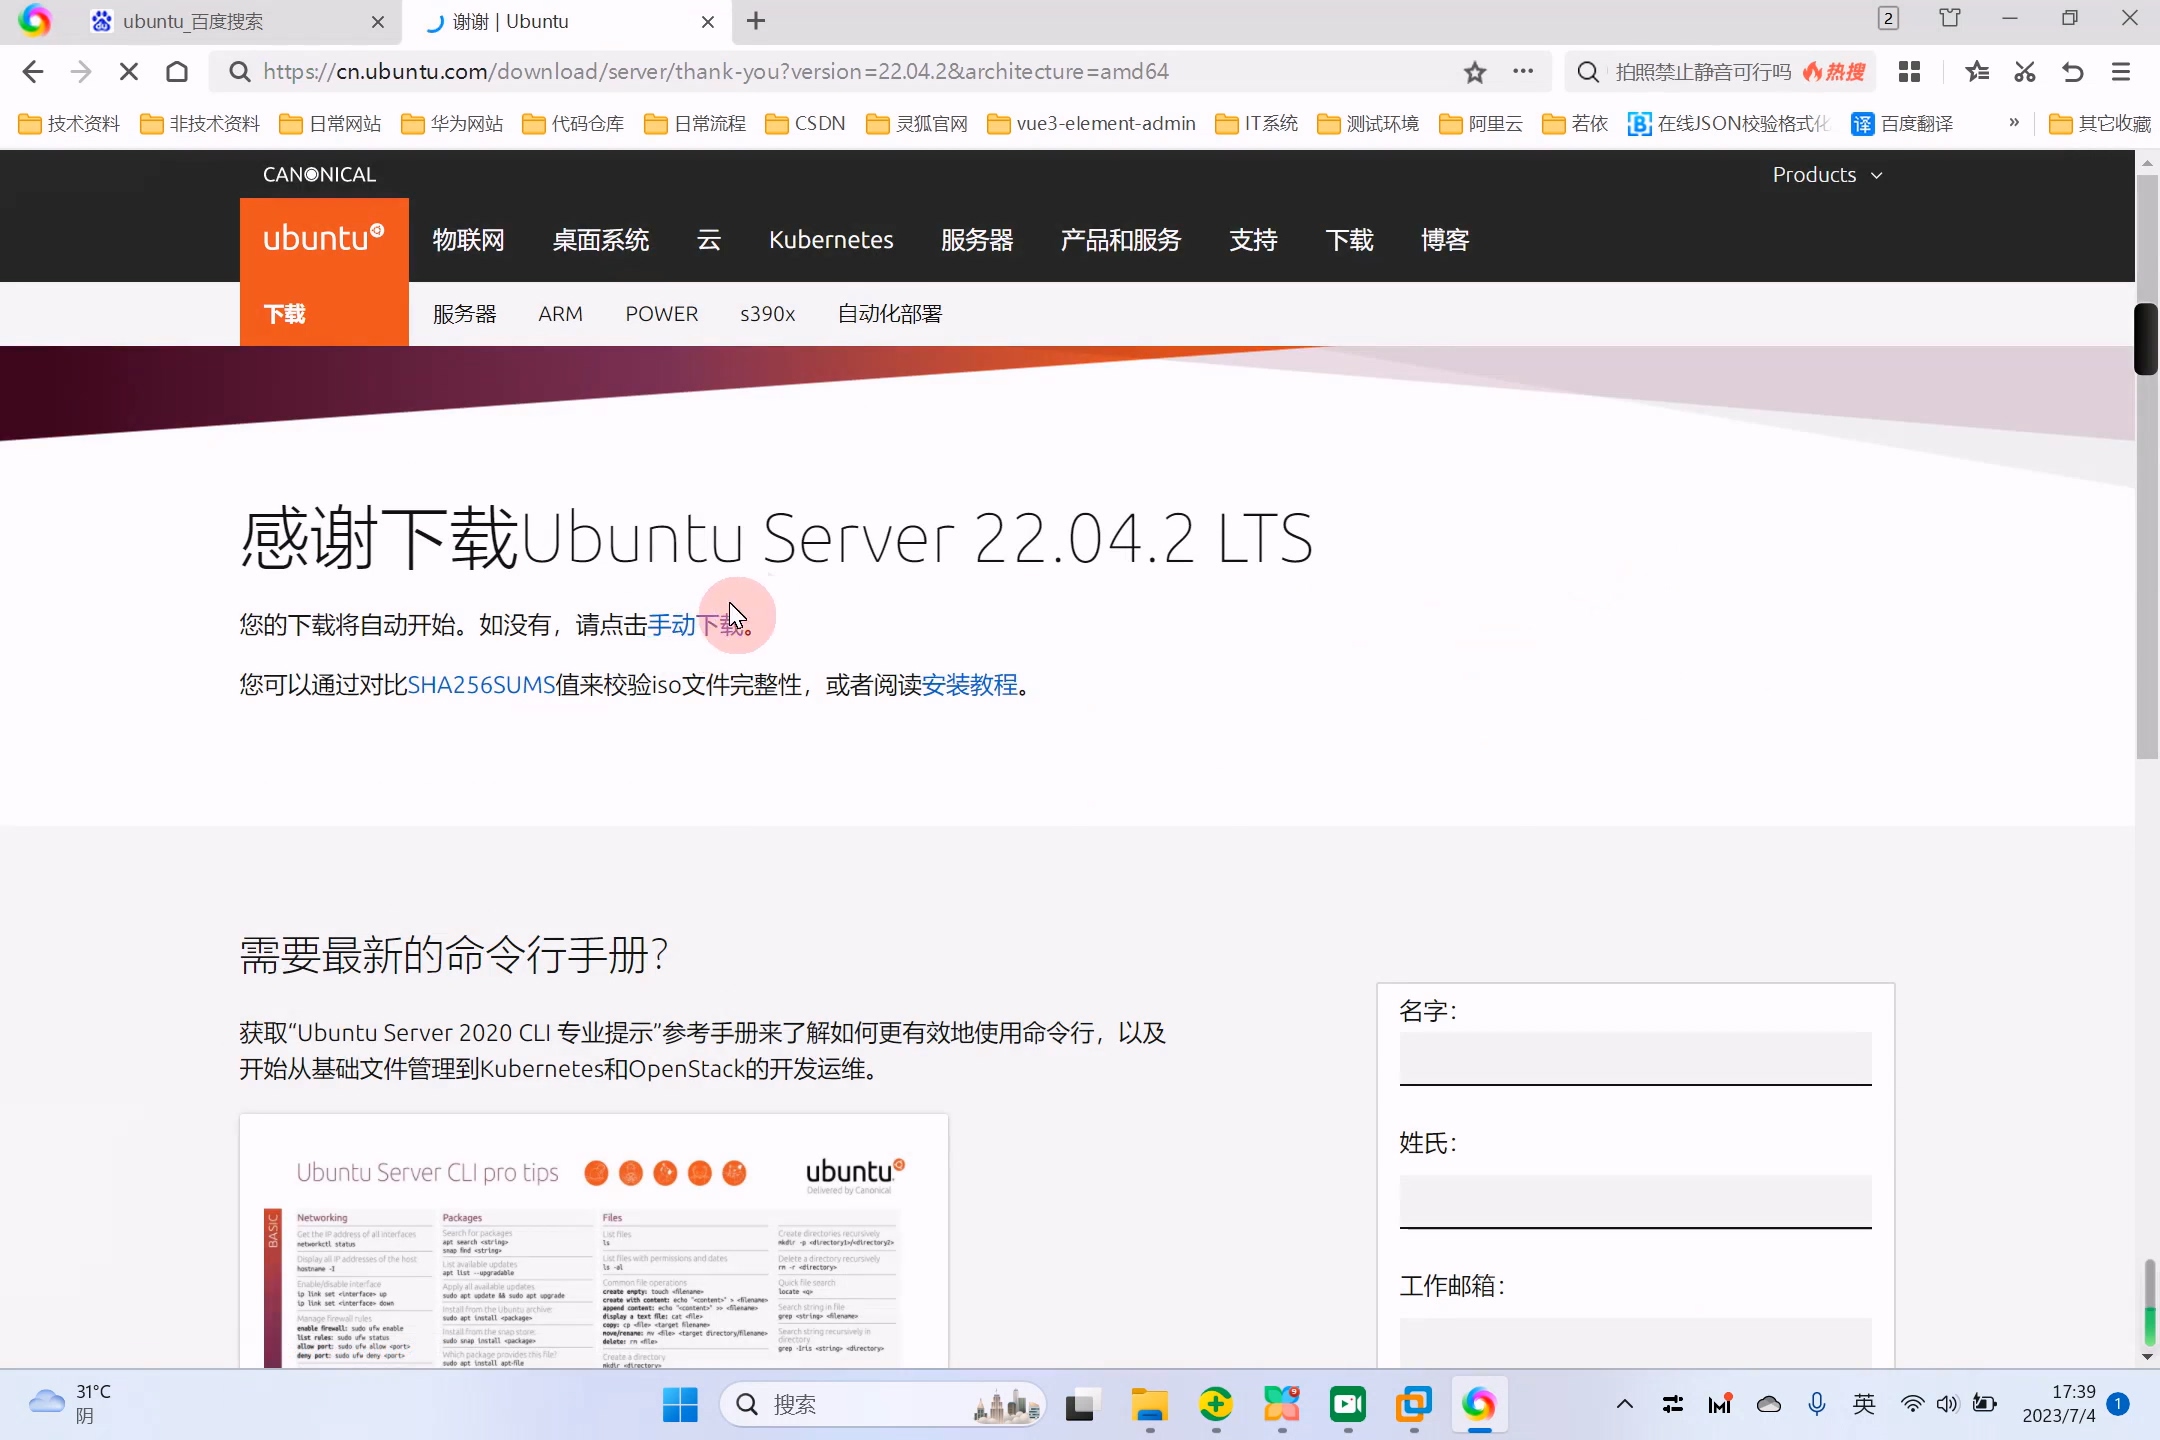
Task: Open the 桌面系统 menu item
Action: click(x=601, y=240)
